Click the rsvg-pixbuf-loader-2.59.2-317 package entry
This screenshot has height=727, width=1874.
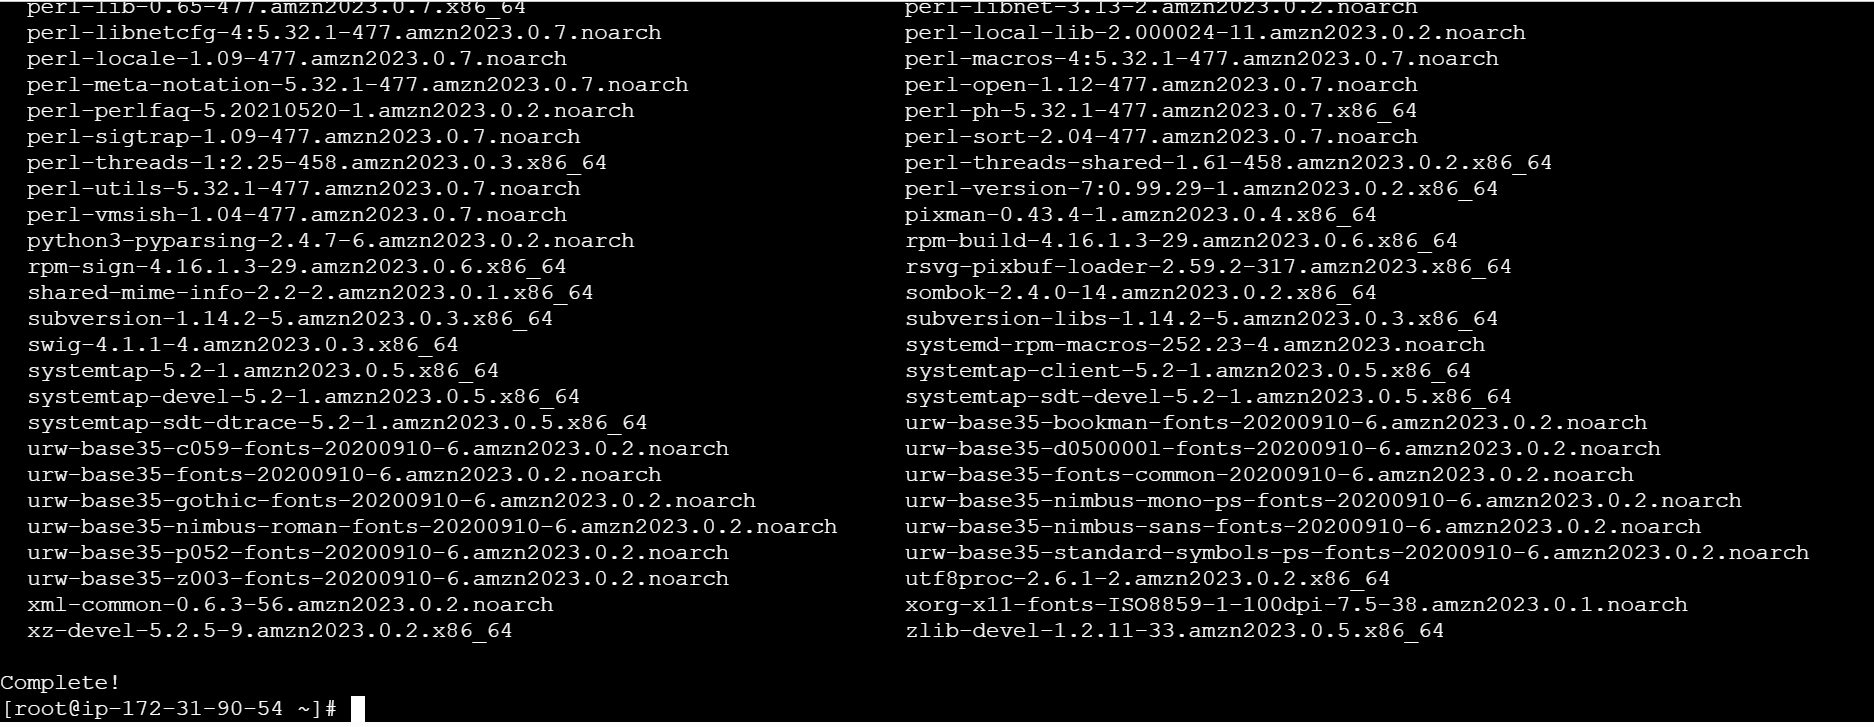pos(1208,267)
